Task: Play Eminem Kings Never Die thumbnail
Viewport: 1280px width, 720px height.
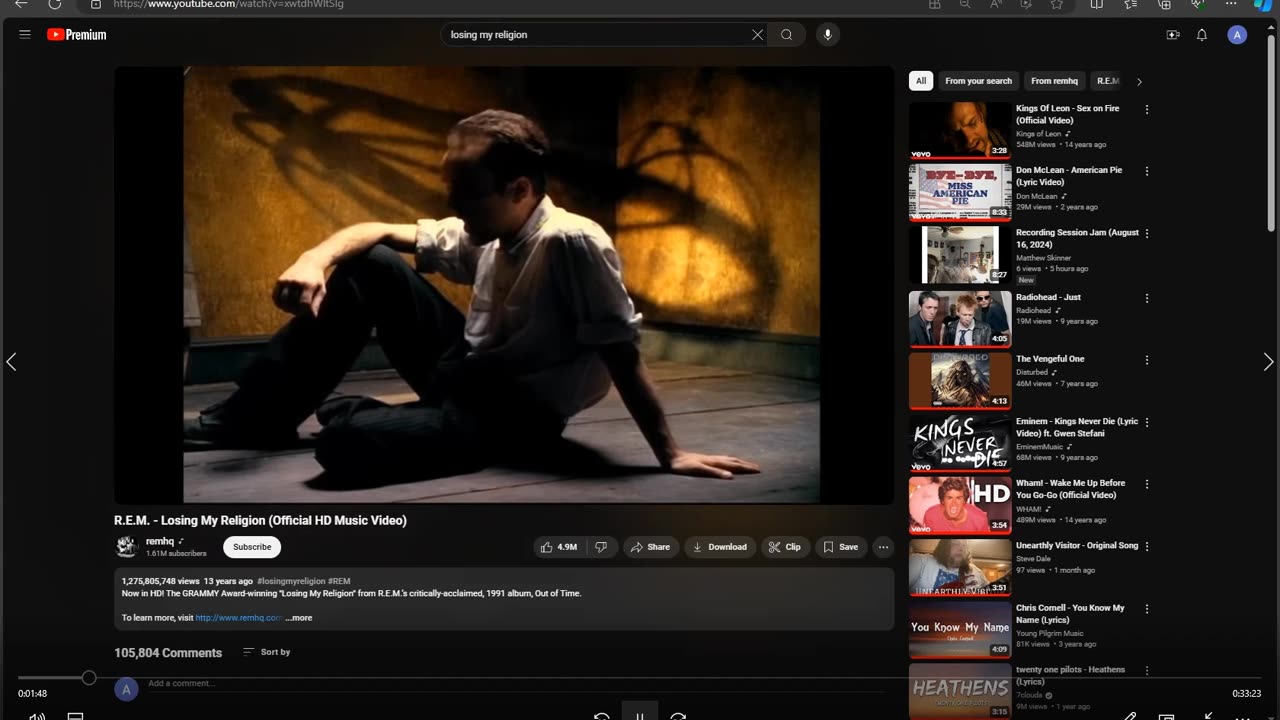Action: (960, 443)
